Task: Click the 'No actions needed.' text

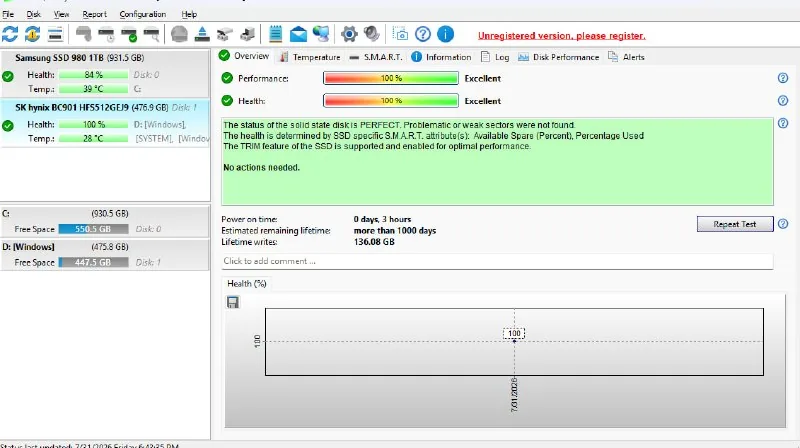Action: [261, 167]
